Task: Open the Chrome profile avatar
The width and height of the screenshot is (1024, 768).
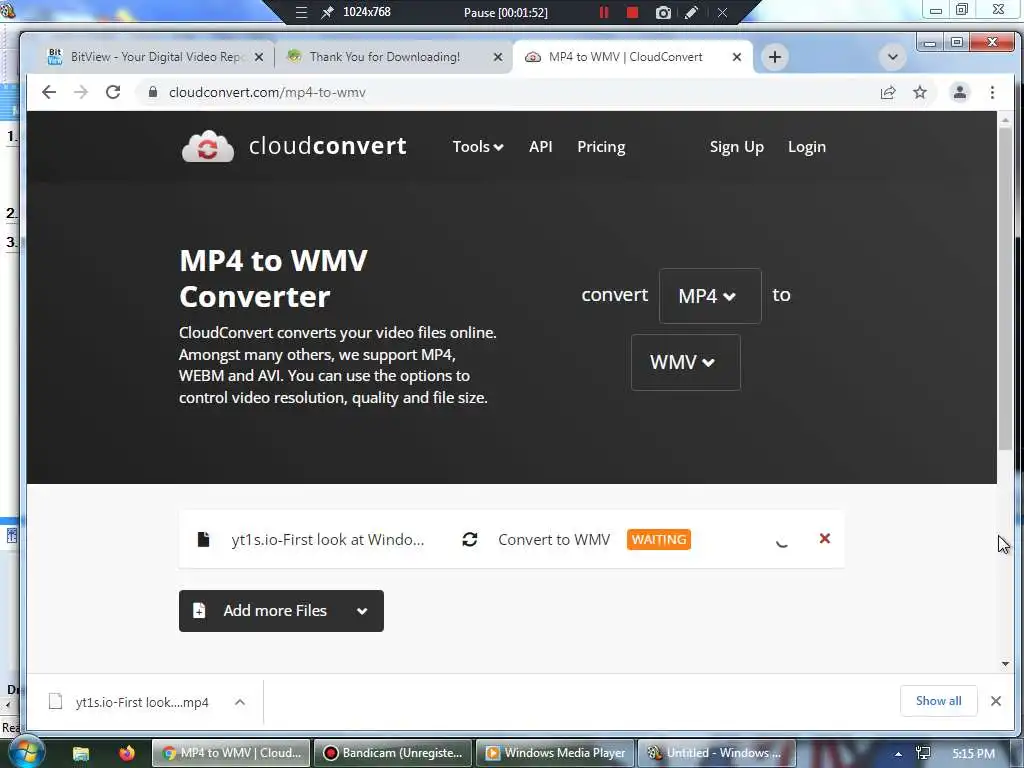Action: 959,92
